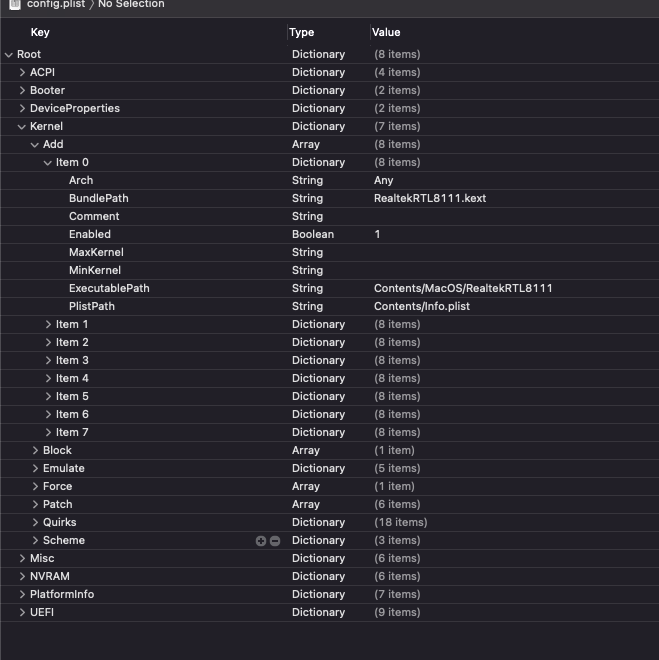Expand the Misc dictionary
Viewport: 659px width, 660px height.
[x=22, y=559]
